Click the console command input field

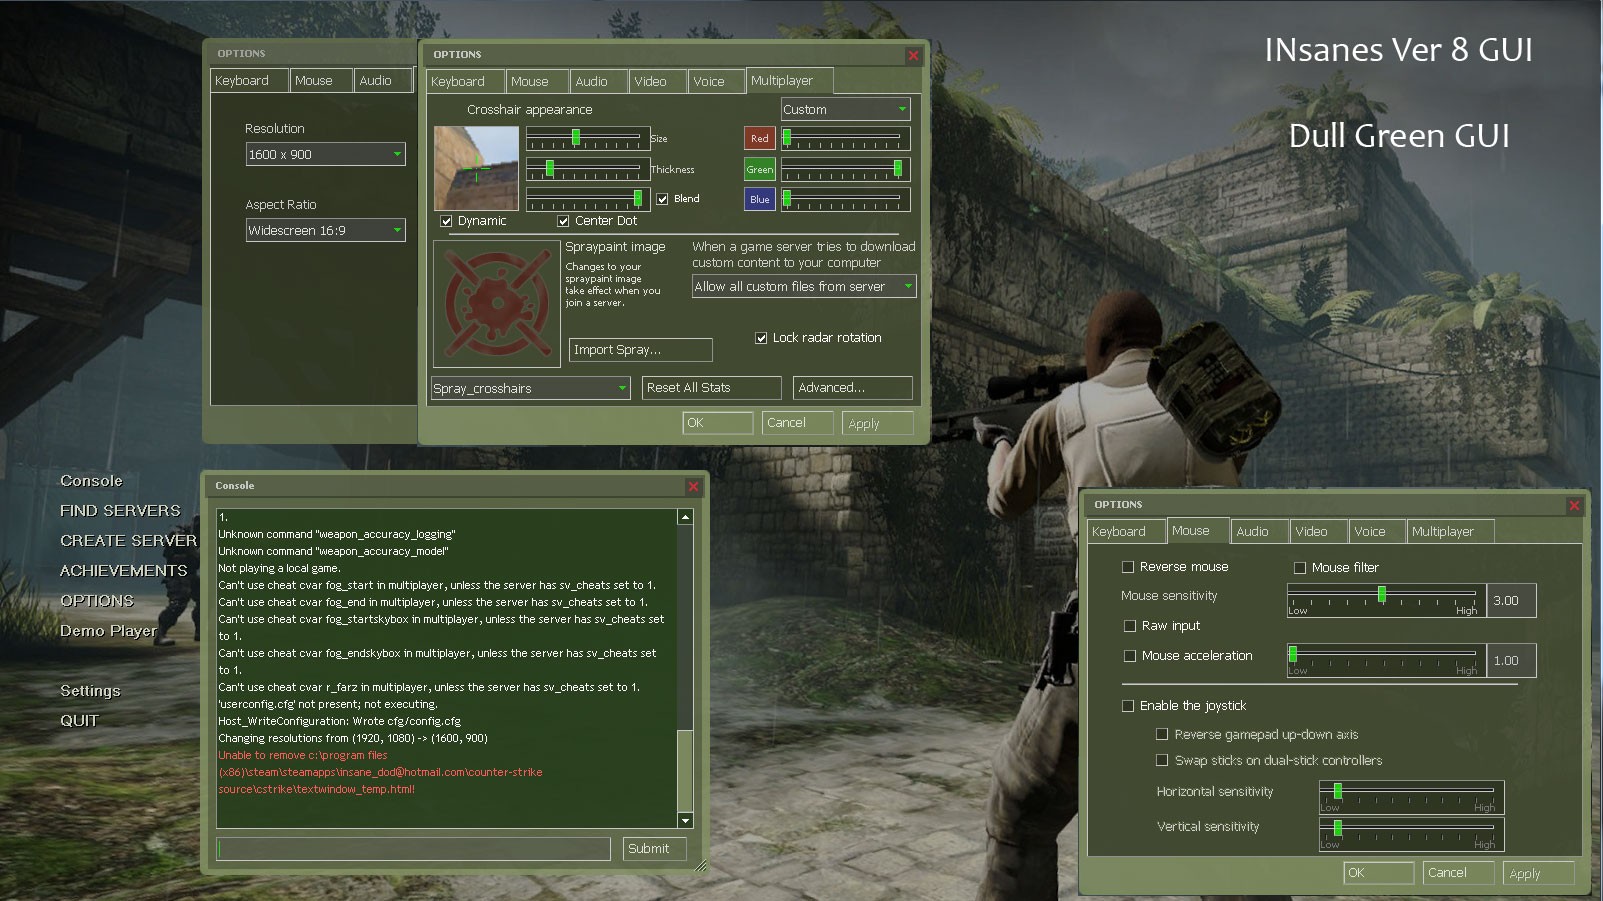413,848
